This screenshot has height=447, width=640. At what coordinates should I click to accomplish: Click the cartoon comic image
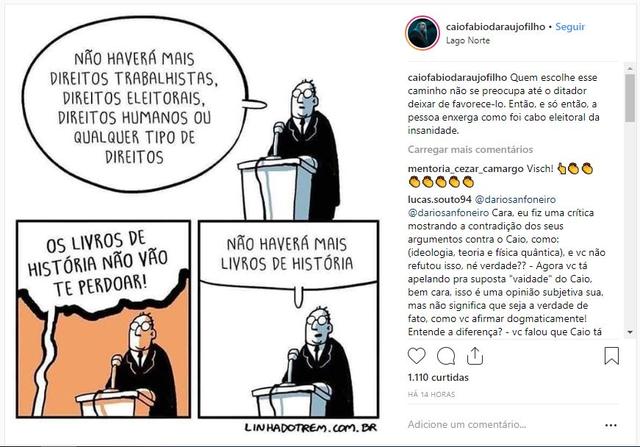[x=200, y=222]
